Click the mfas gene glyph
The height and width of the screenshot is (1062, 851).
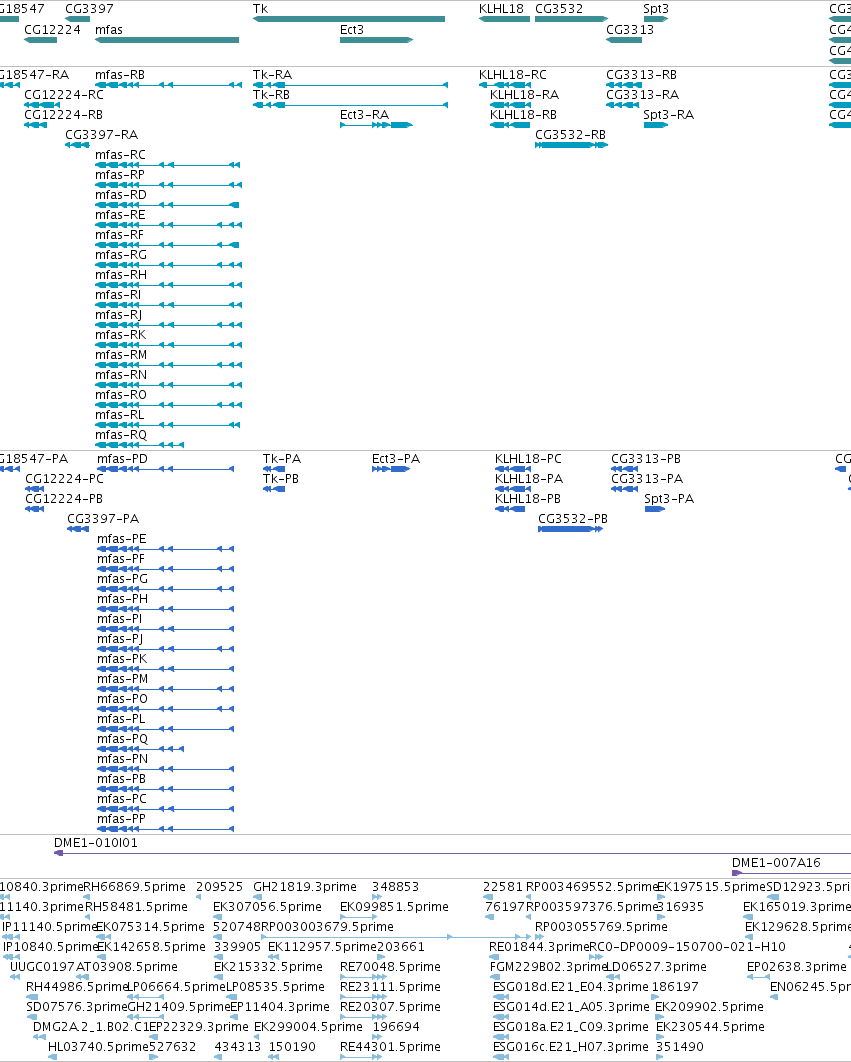point(167,40)
